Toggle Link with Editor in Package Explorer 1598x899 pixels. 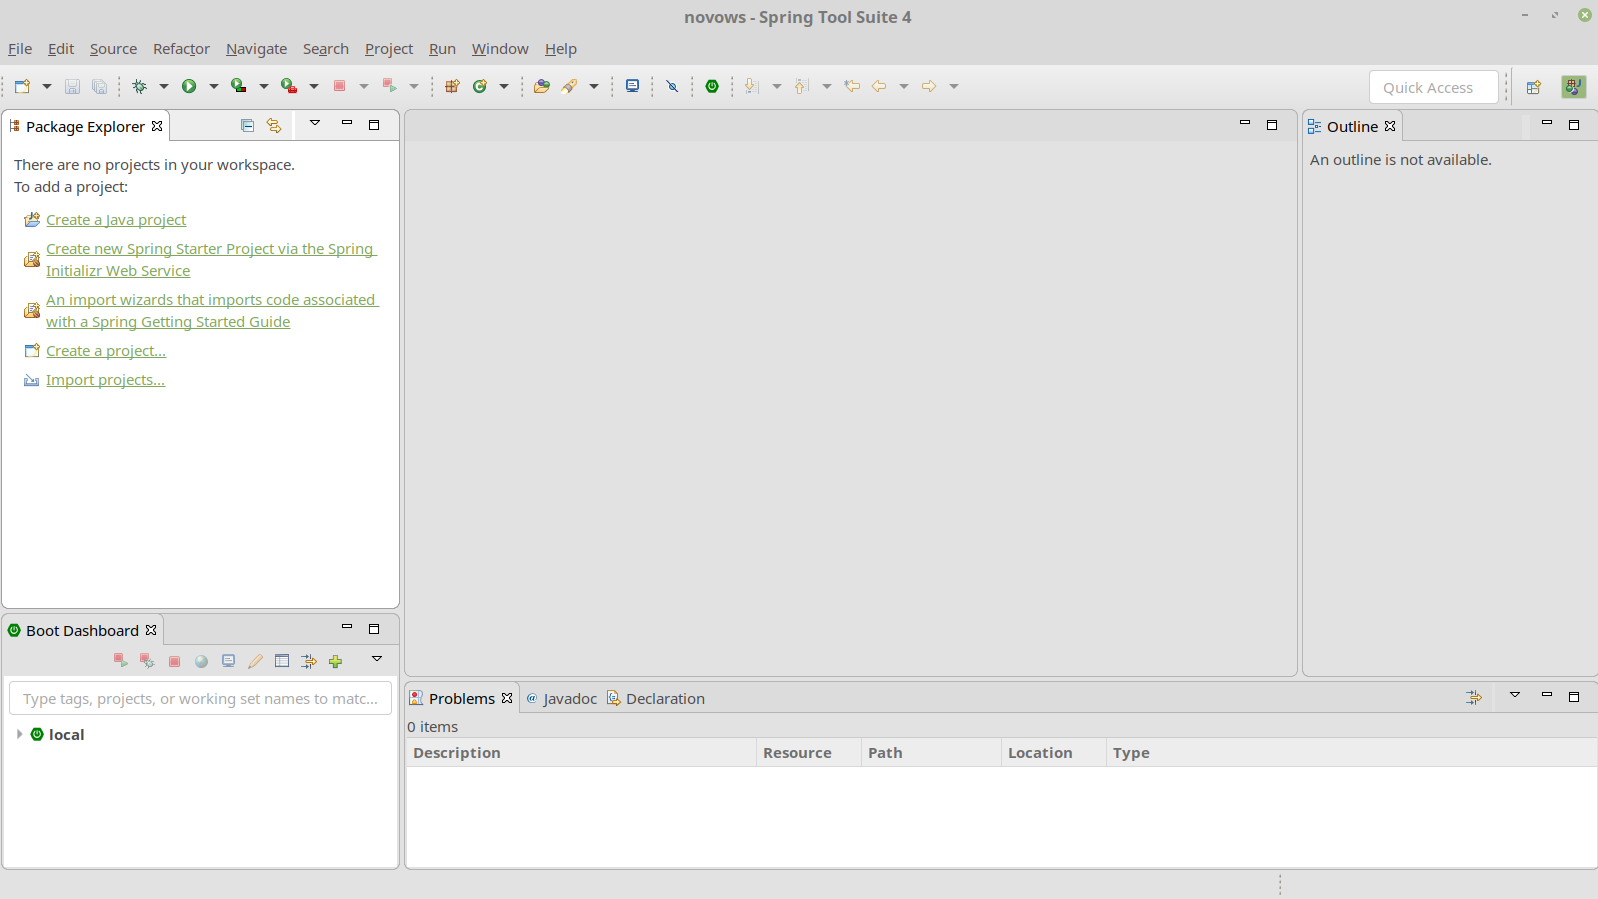[274, 126]
